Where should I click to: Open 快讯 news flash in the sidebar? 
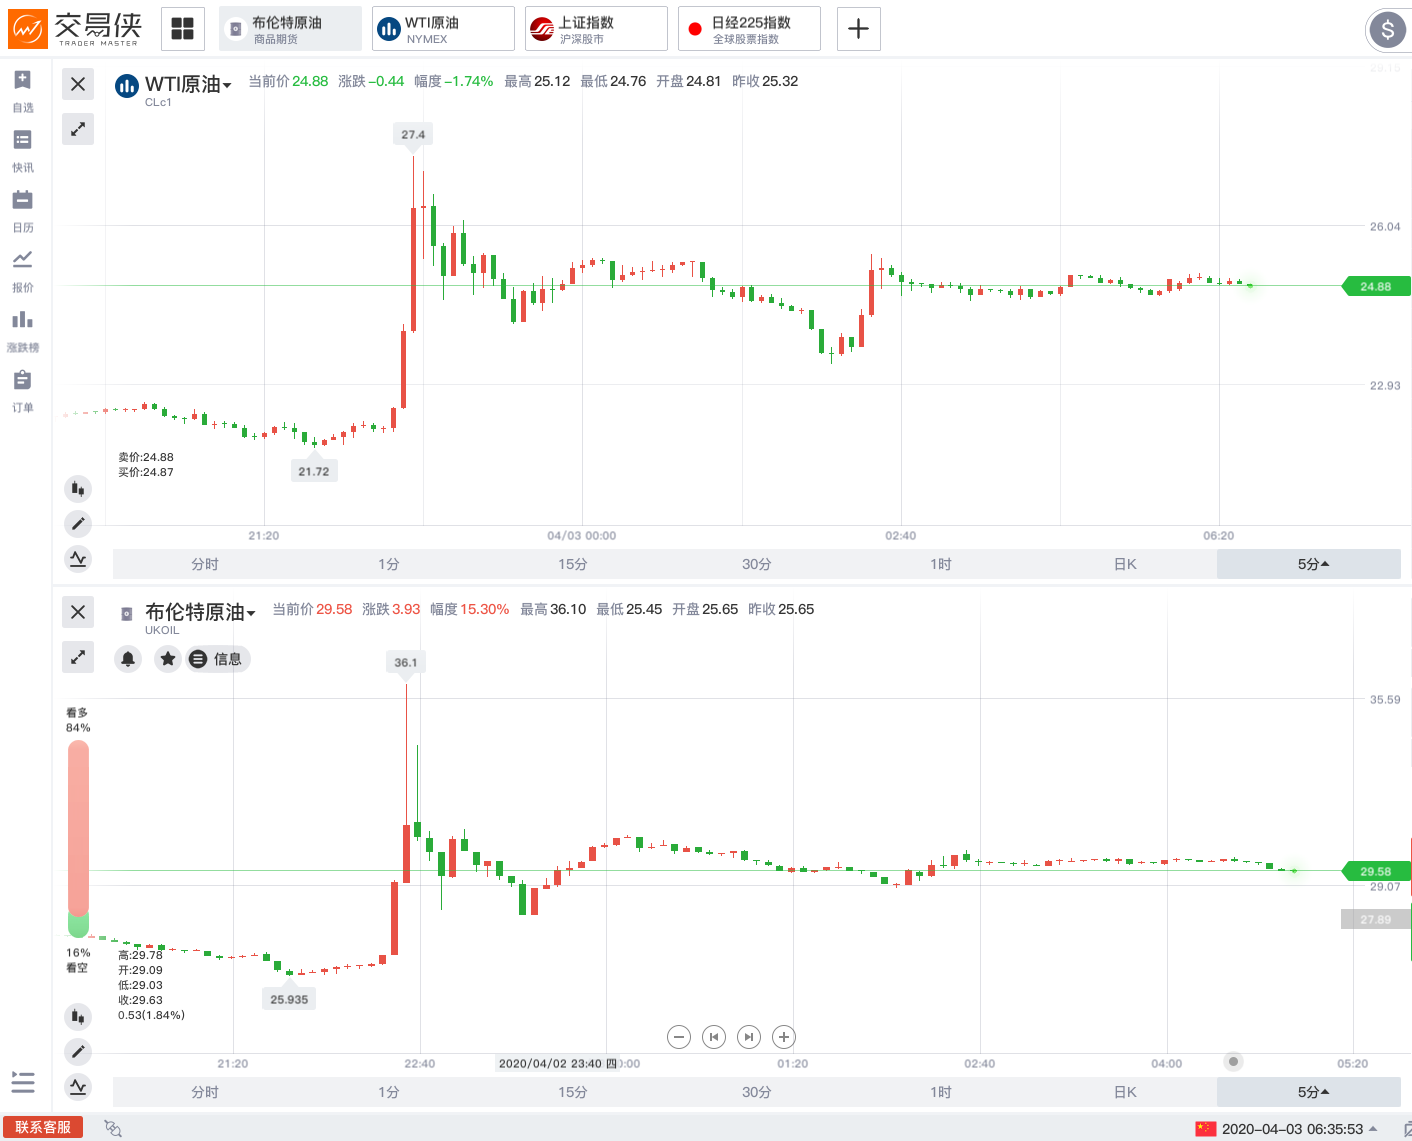click(x=23, y=151)
